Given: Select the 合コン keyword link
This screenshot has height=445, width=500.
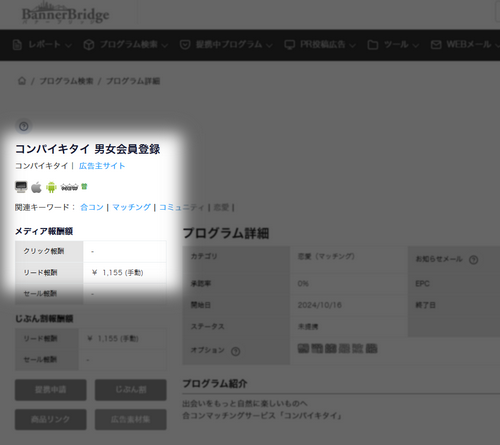Looking at the screenshot, I should (92, 207).
